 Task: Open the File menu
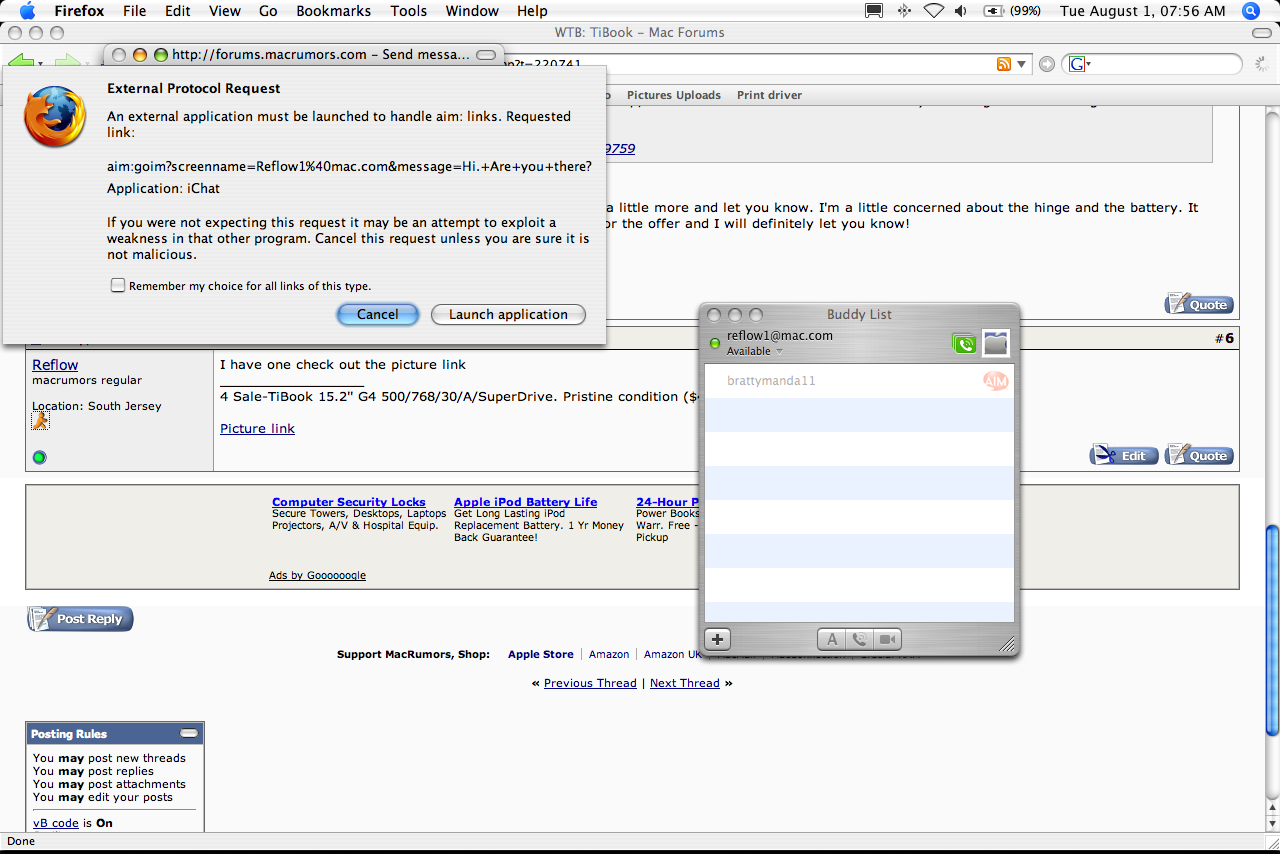[x=134, y=11]
